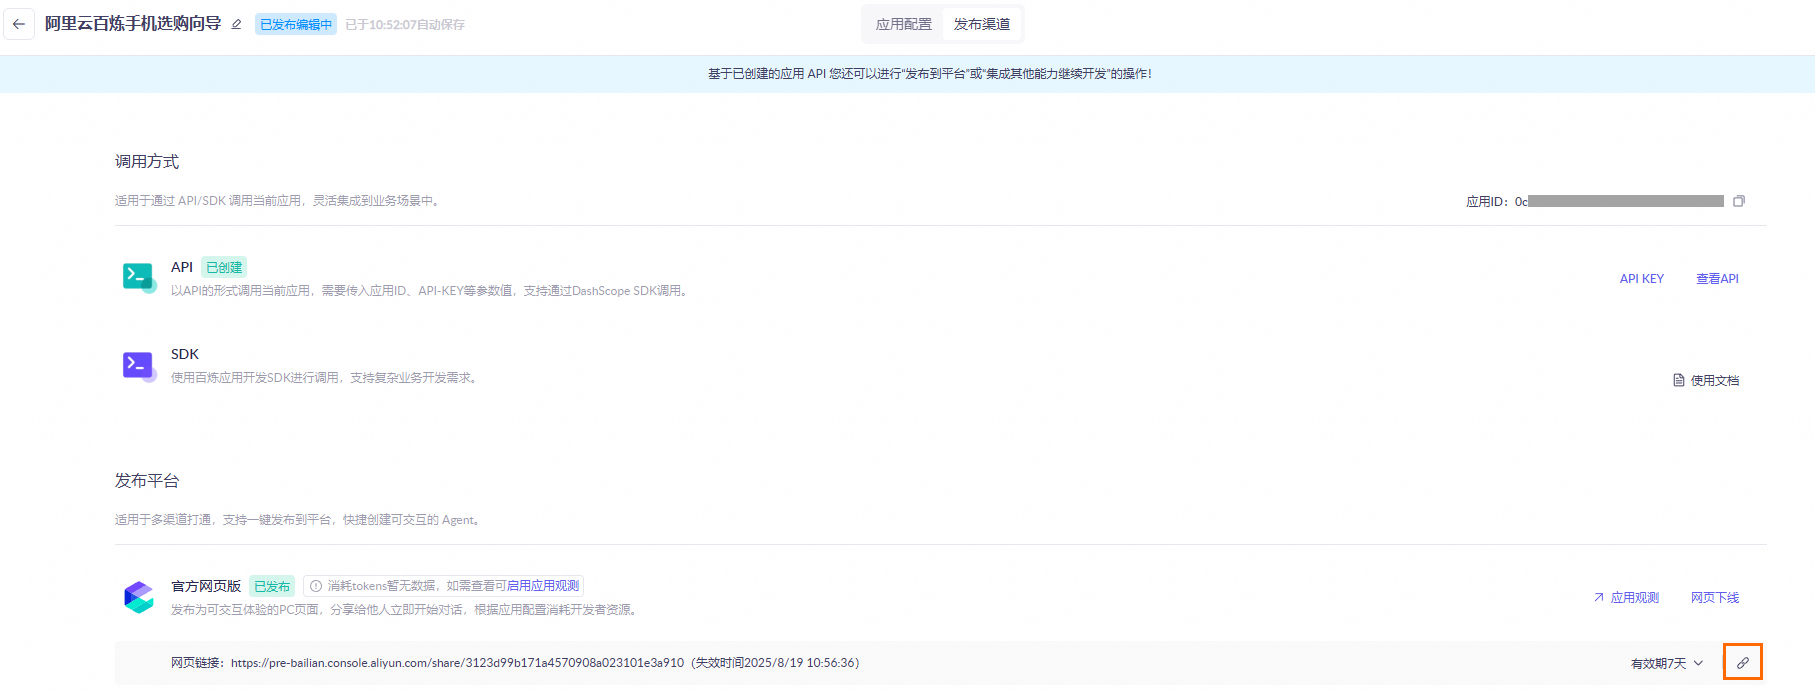
Task: Click the 已发布 tag next to 官方网页版
Action: pos(272,586)
